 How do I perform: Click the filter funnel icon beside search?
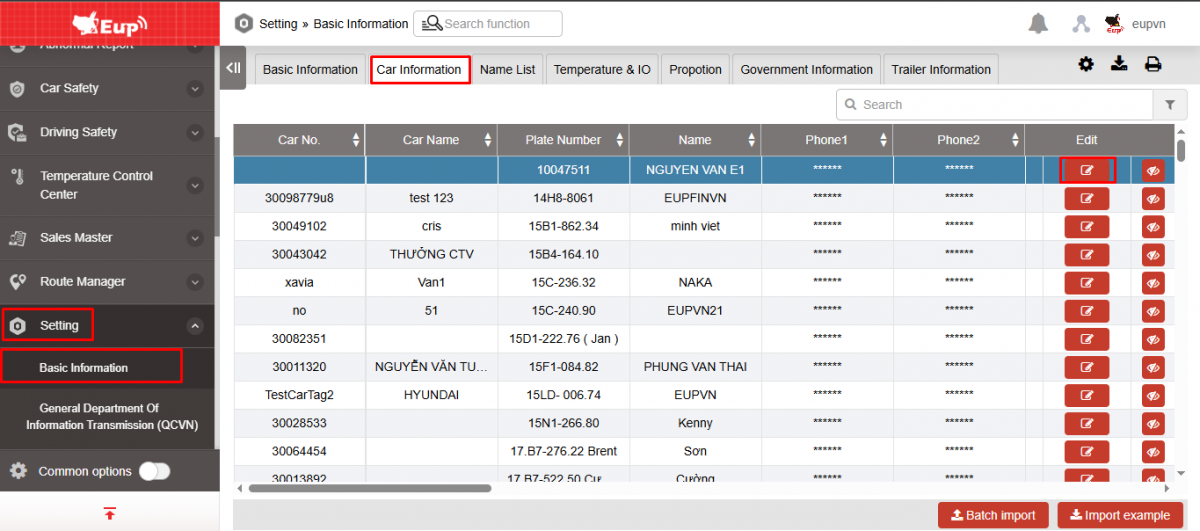1169,104
